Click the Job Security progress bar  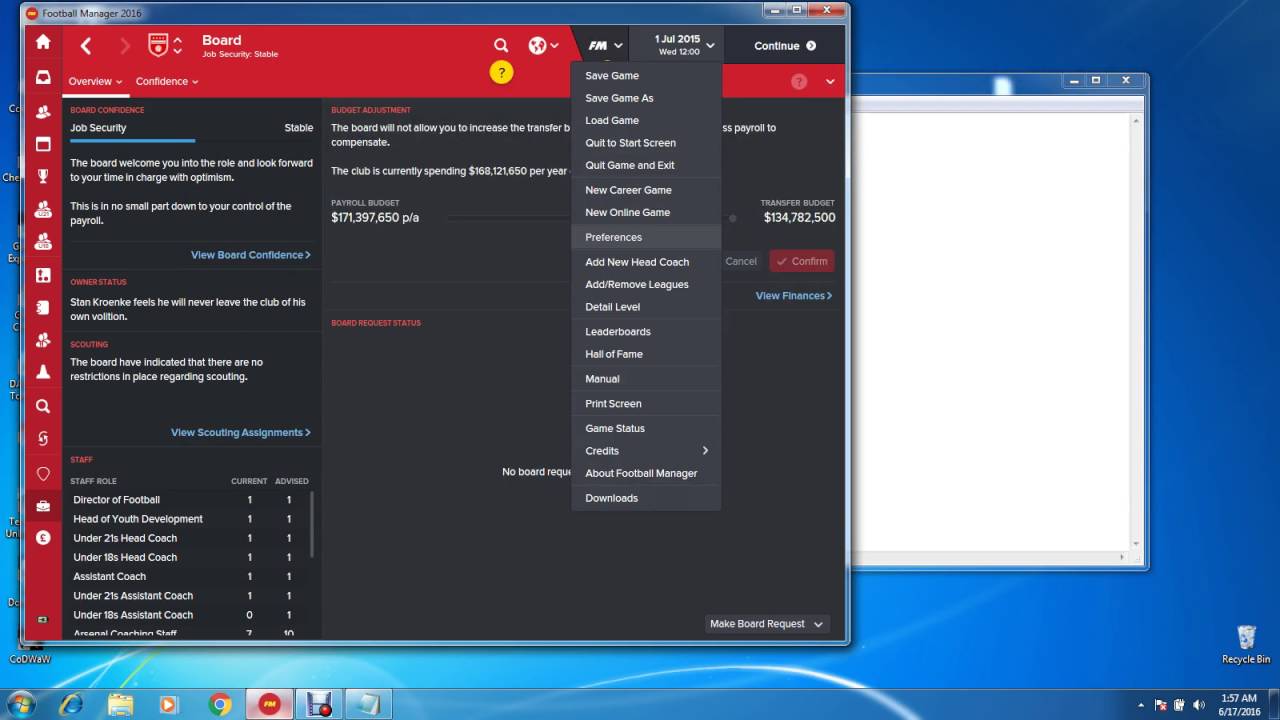[x=191, y=141]
